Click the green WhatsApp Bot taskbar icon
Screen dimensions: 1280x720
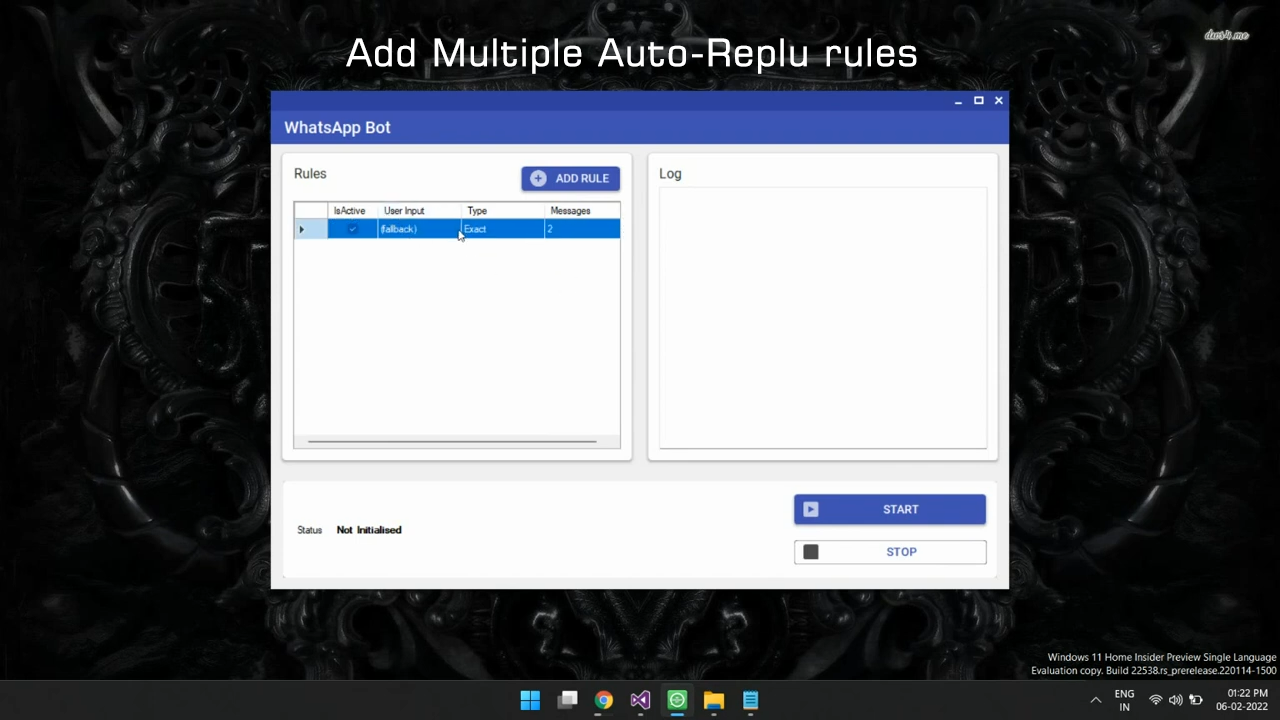[x=677, y=700]
